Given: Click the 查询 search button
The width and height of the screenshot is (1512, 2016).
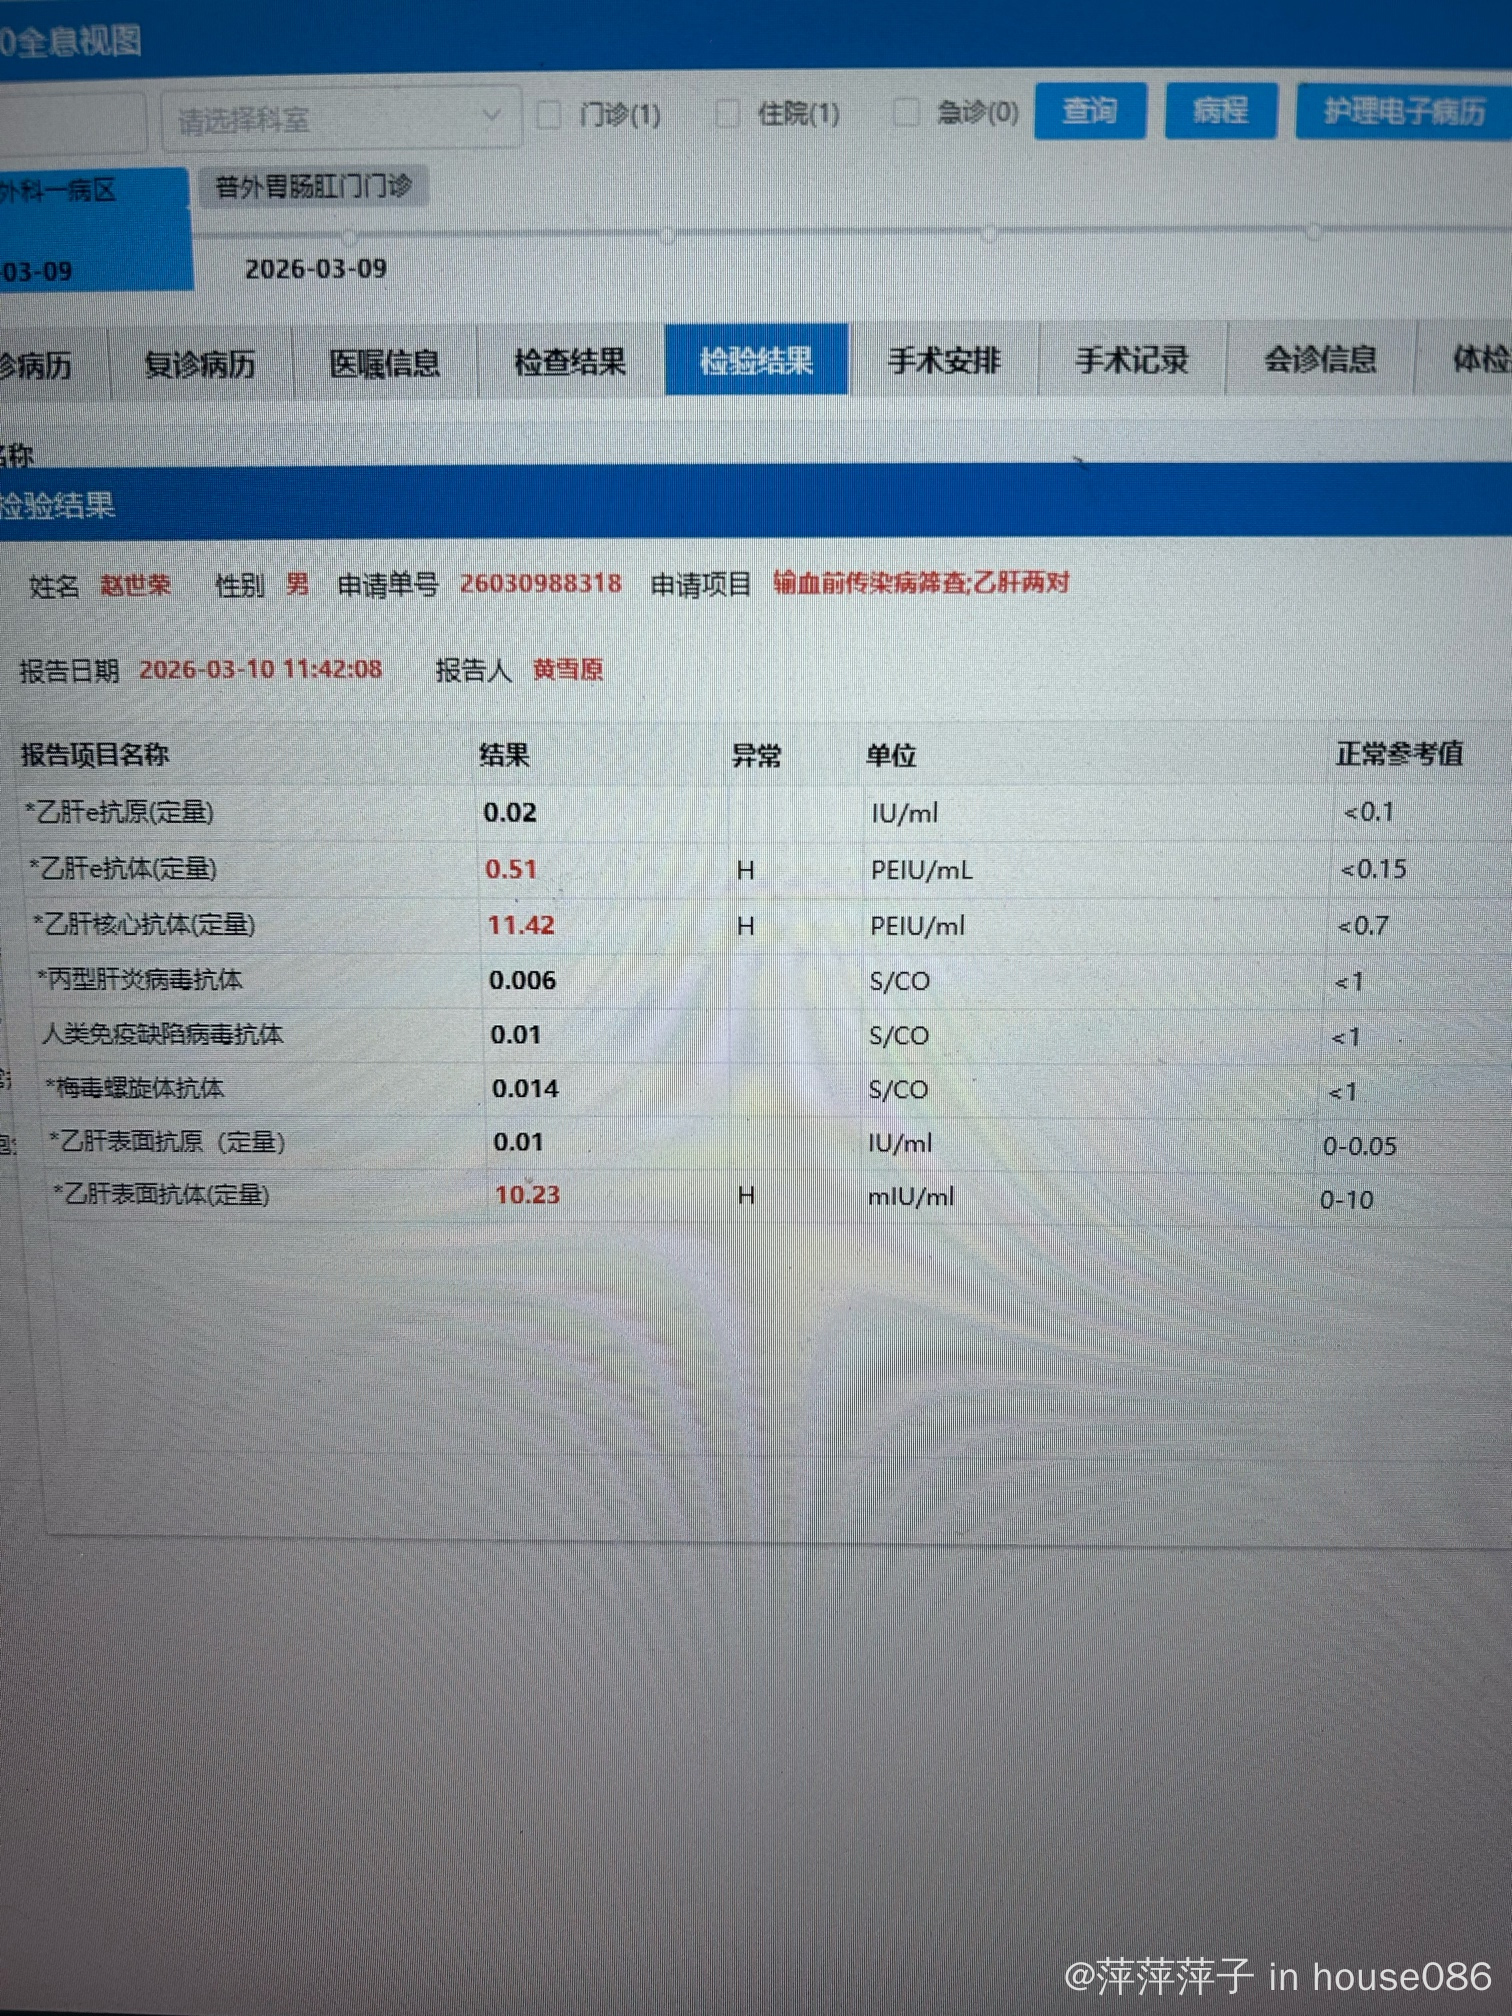Looking at the screenshot, I should pos(1089,111).
